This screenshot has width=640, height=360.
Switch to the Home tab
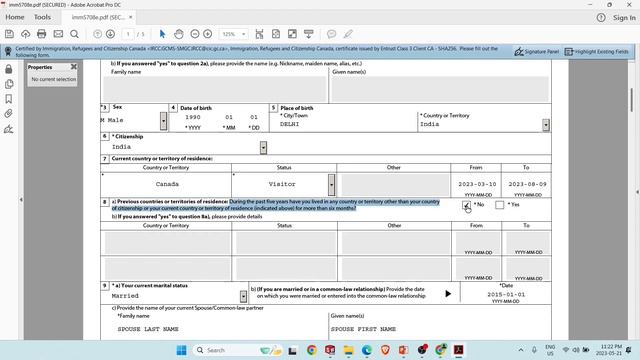[x=15, y=17]
